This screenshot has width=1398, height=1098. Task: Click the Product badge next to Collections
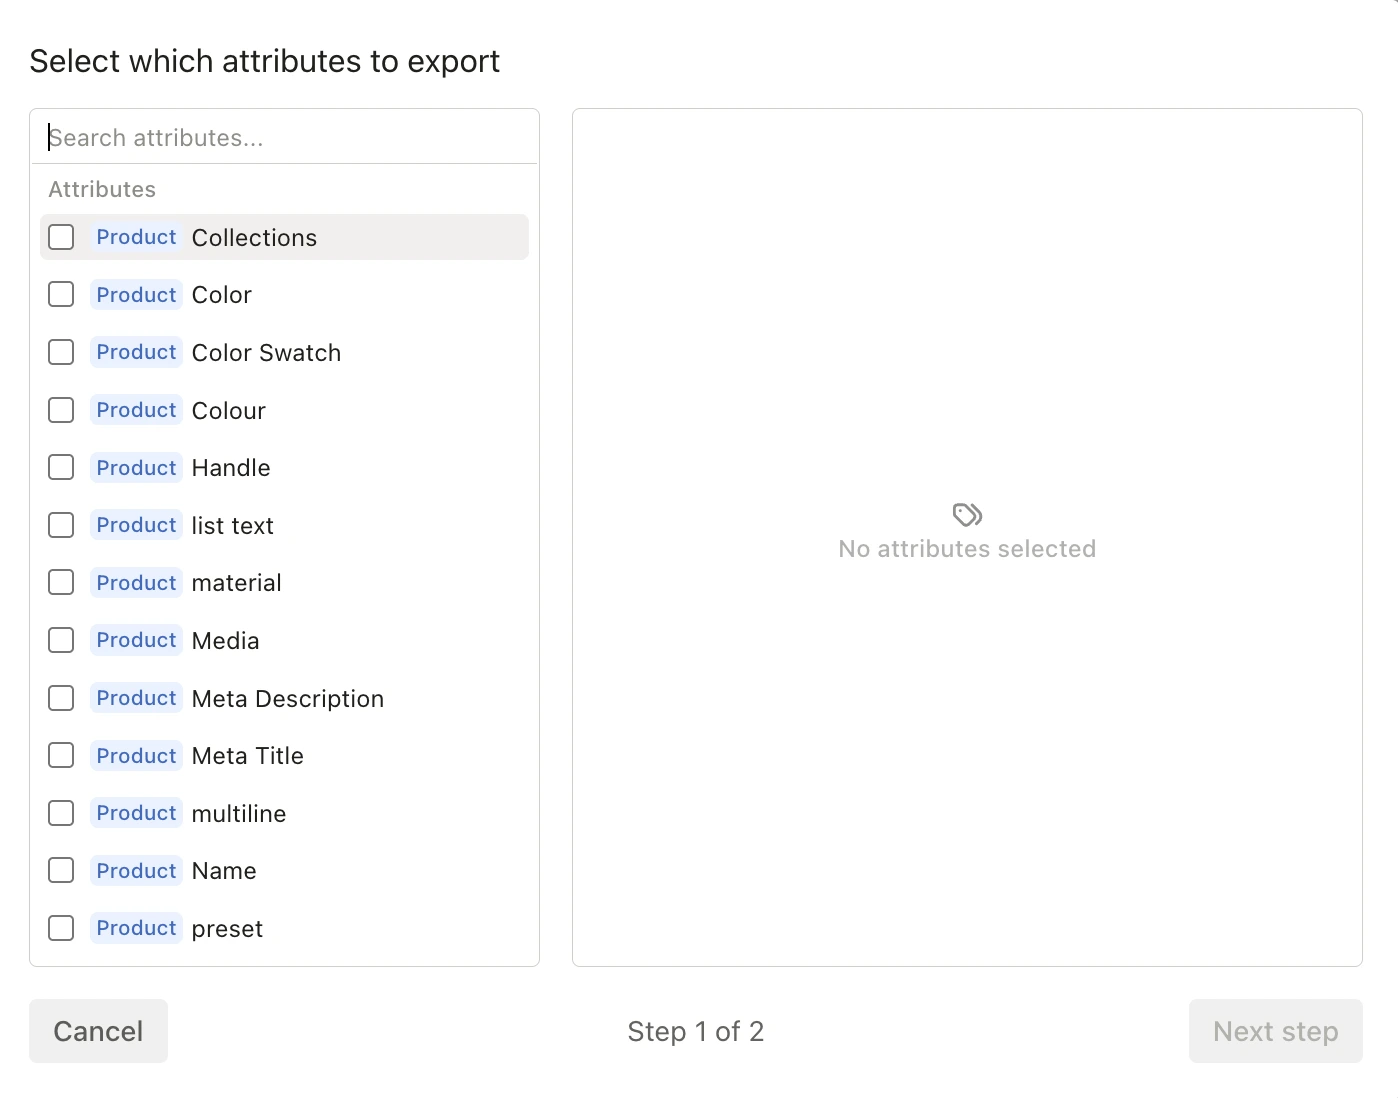pos(136,237)
